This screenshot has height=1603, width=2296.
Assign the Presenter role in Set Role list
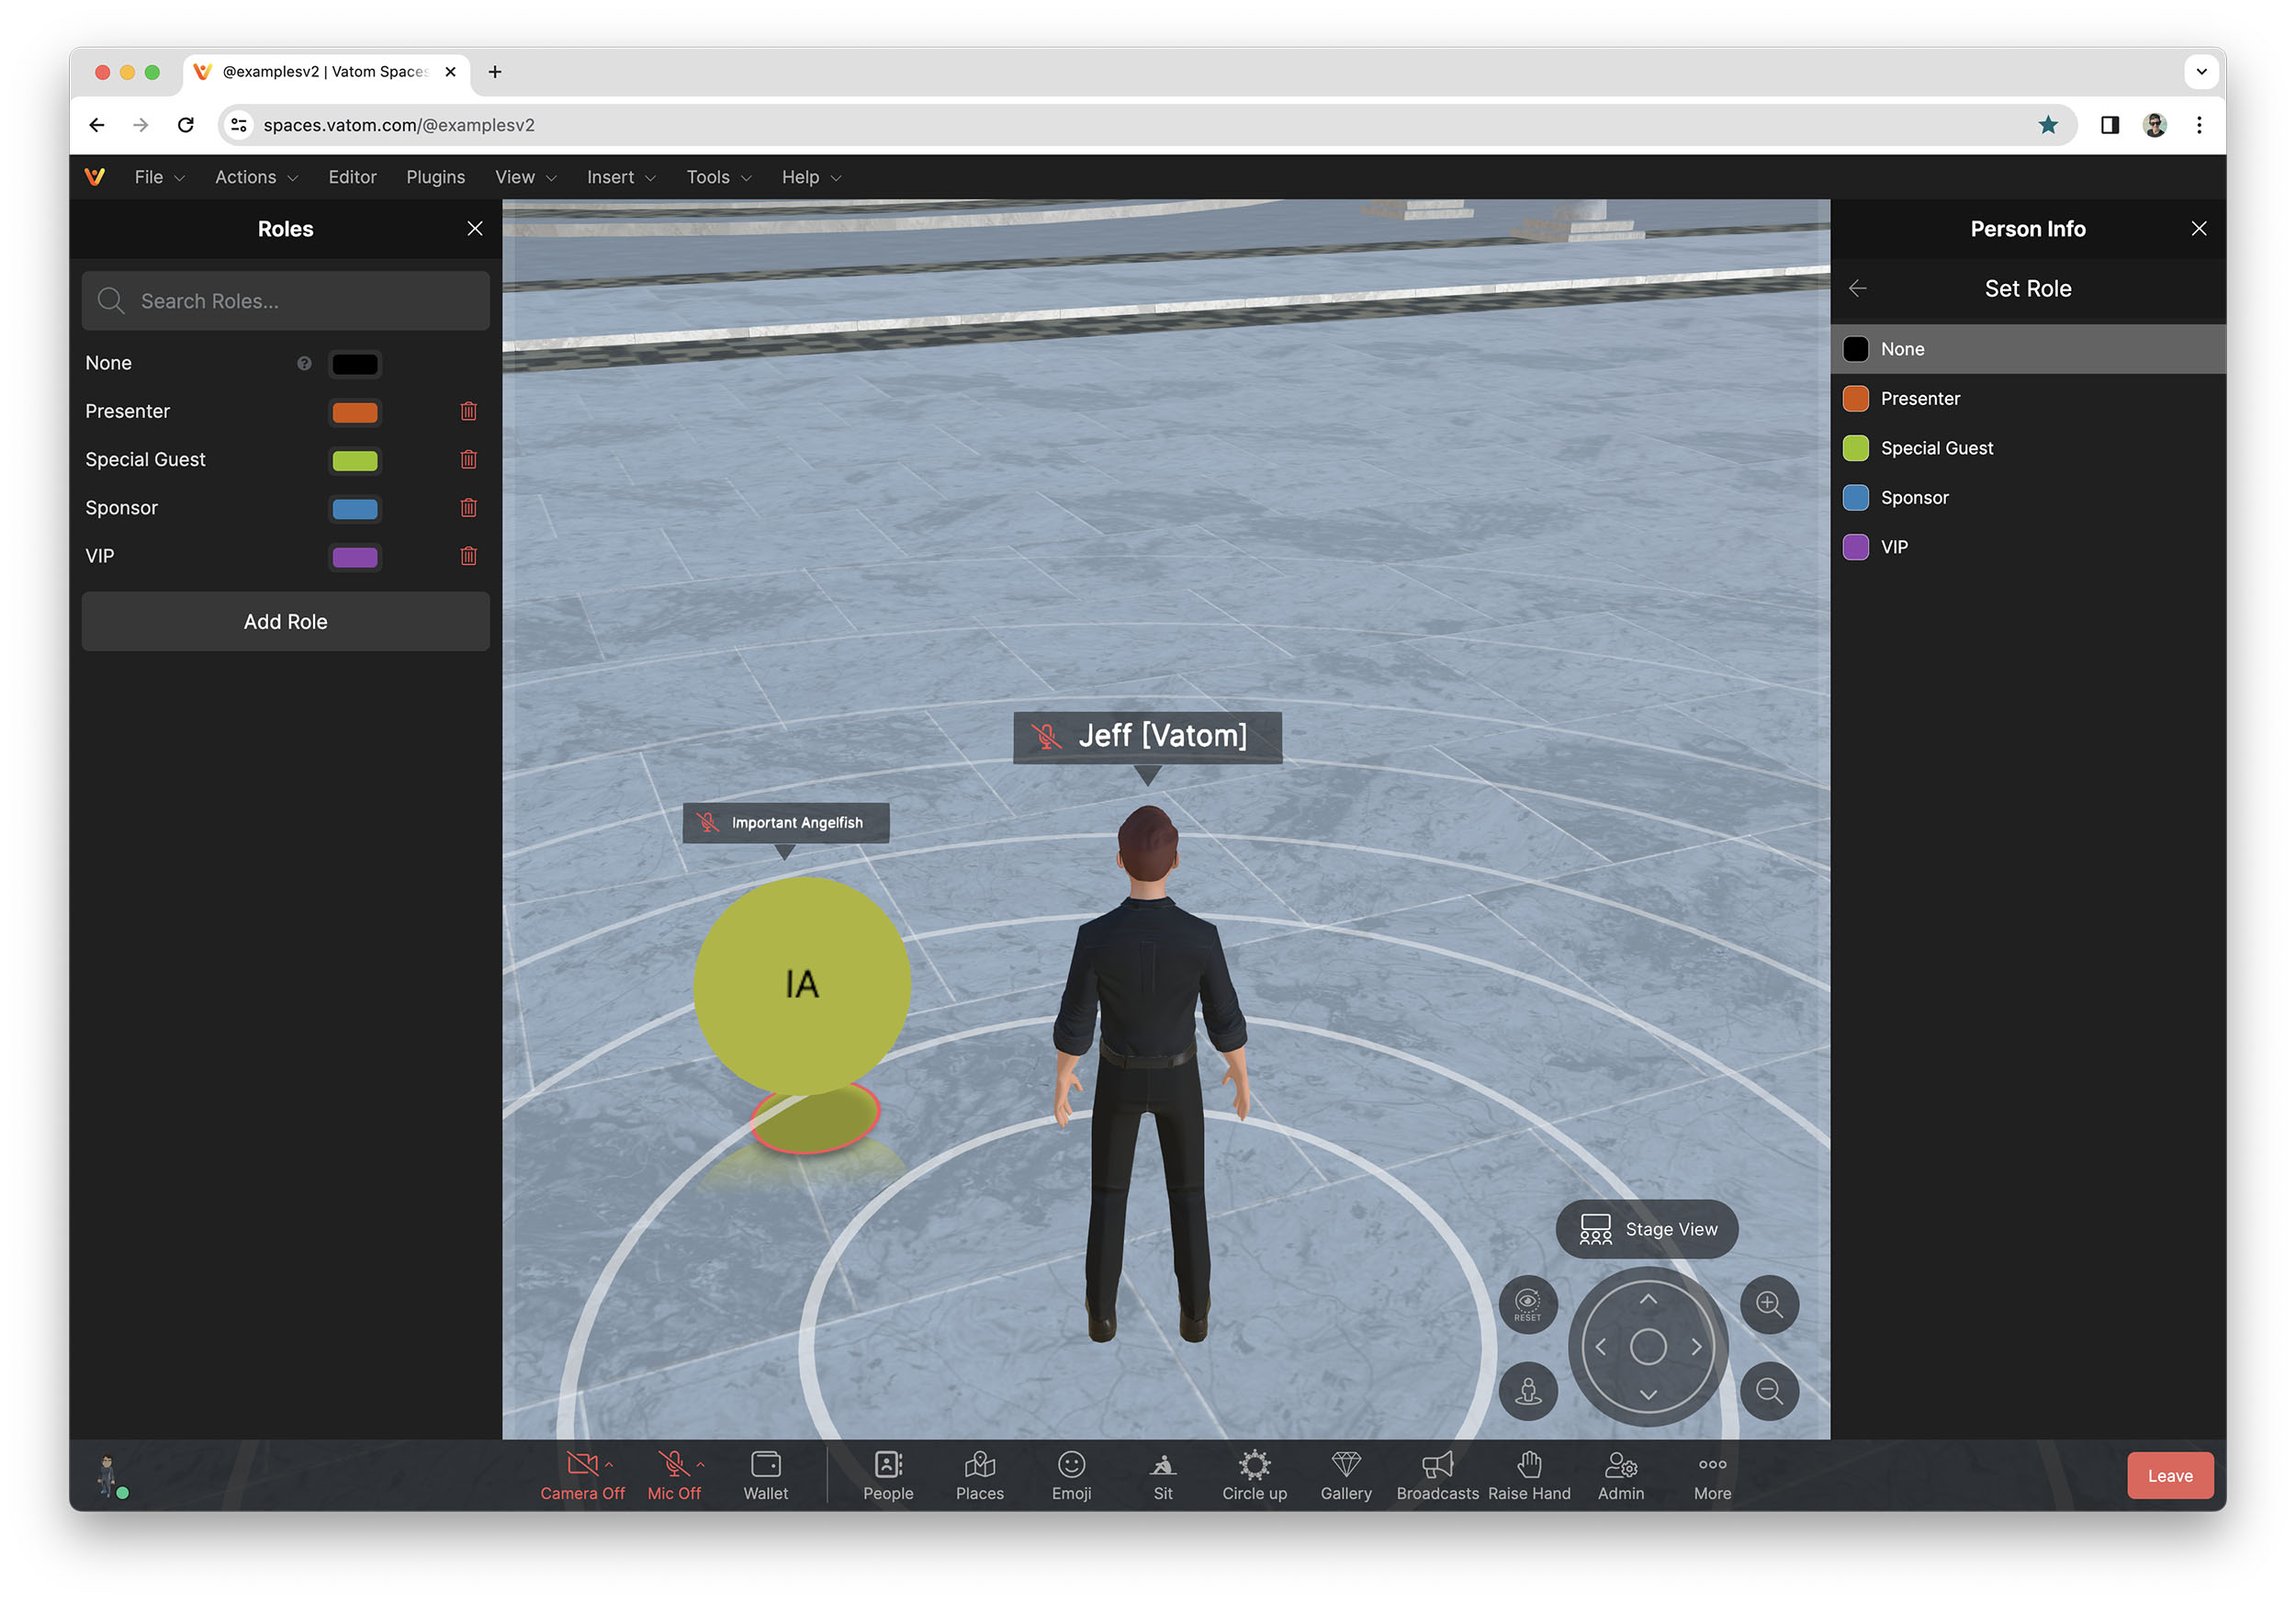[2027, 398]
